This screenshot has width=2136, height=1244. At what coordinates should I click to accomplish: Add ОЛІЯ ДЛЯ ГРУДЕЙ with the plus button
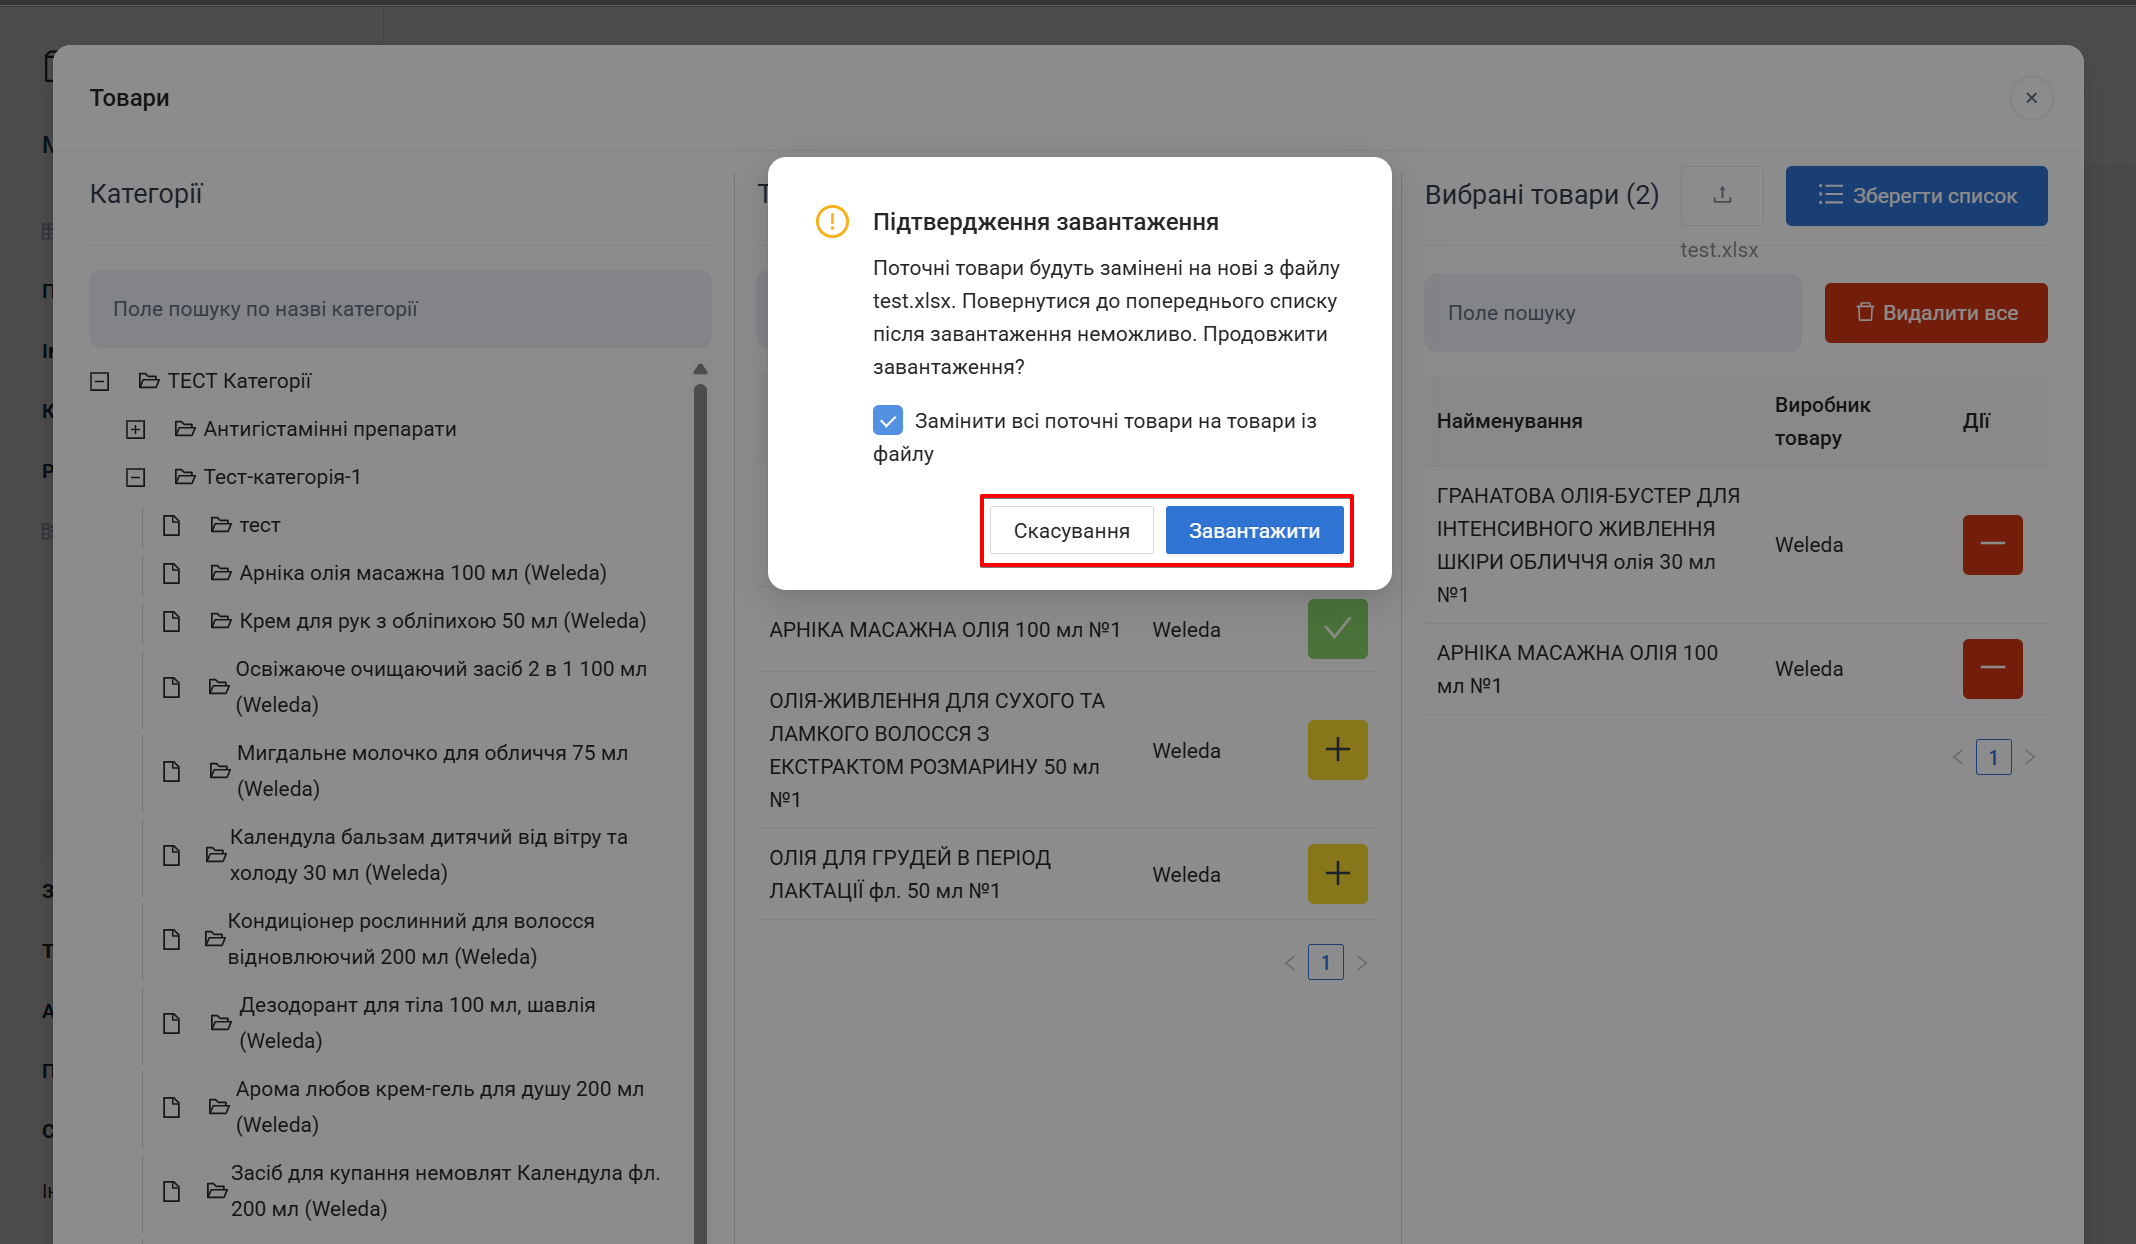(1336, 873)
